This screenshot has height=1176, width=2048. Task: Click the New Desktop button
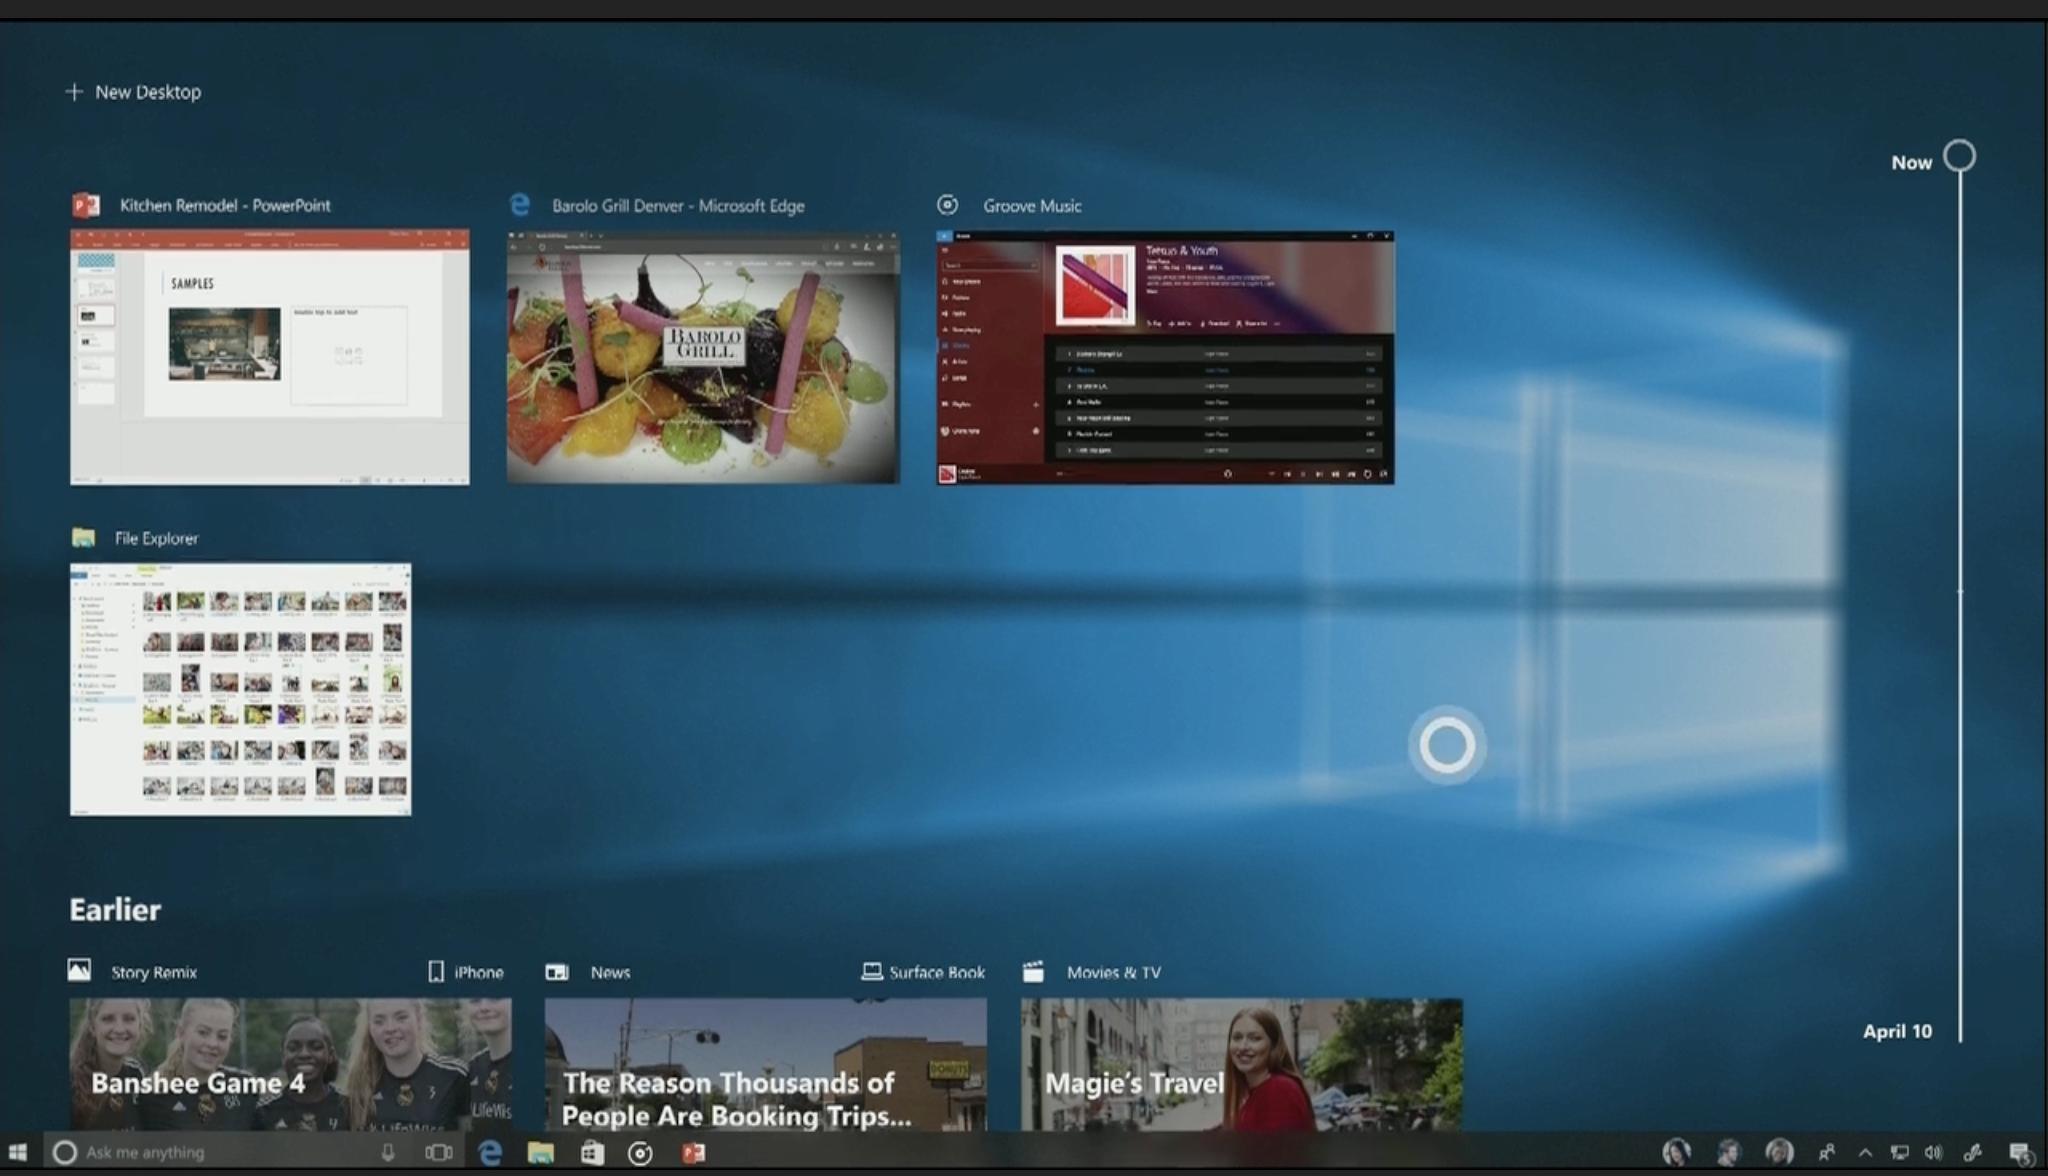tap(133, 92)
